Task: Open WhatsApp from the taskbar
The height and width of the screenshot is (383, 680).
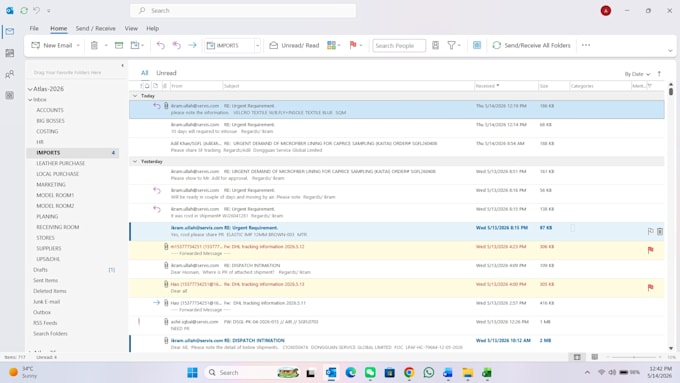Action: 428,373
